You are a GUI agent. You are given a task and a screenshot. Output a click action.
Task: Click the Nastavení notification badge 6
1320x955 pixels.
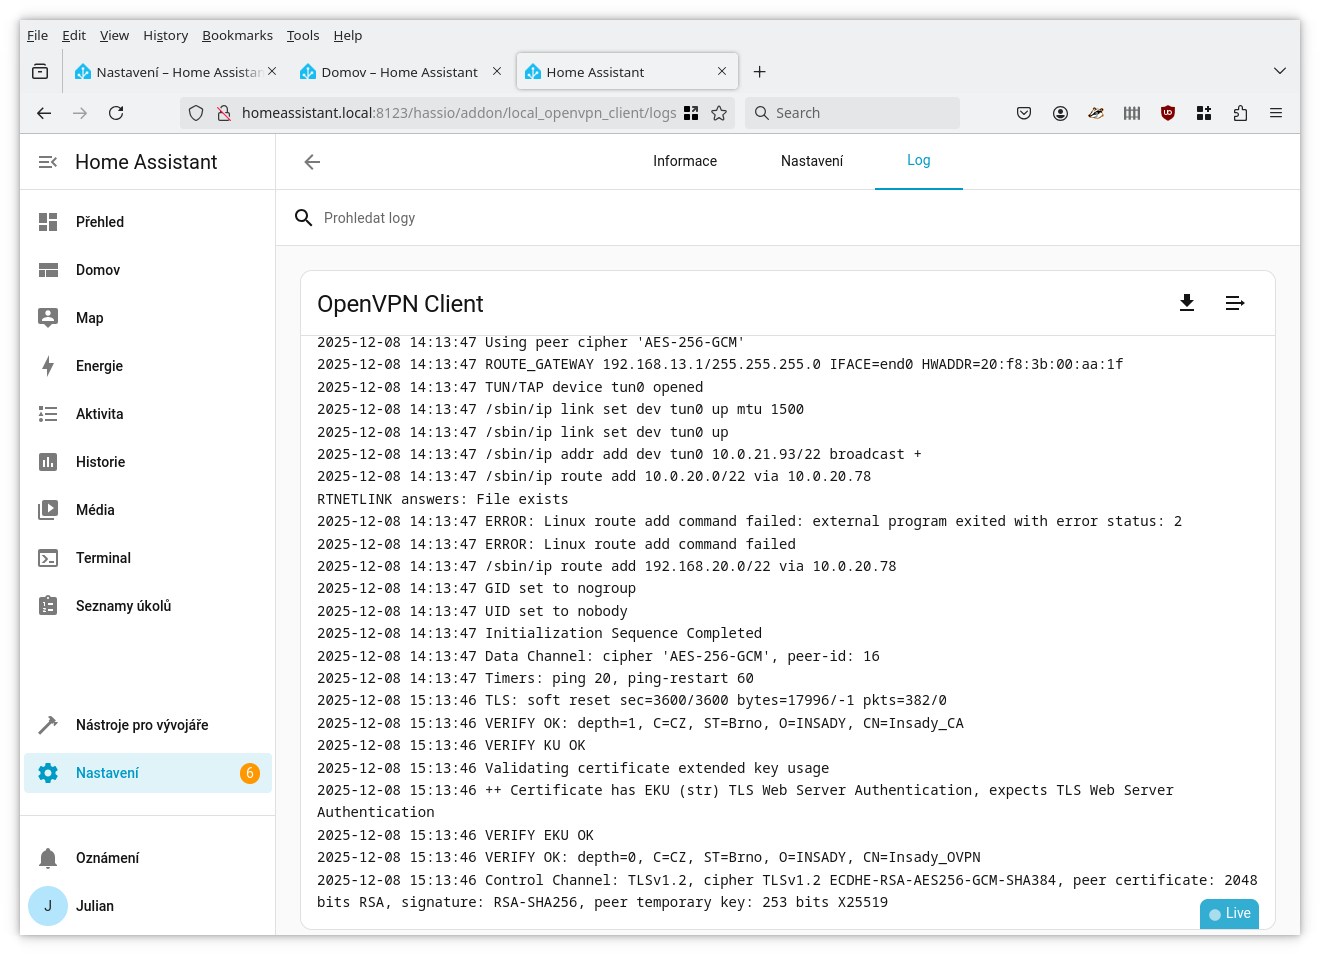tap(250, 773)
